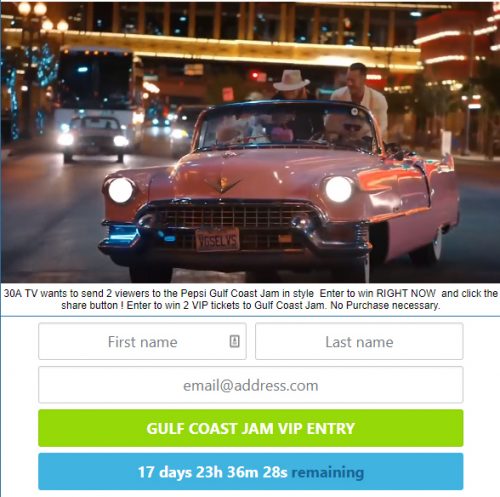Click the autofill contact icon in First name
This screenshot has width=500, height=497.
[x=235, y=341]
